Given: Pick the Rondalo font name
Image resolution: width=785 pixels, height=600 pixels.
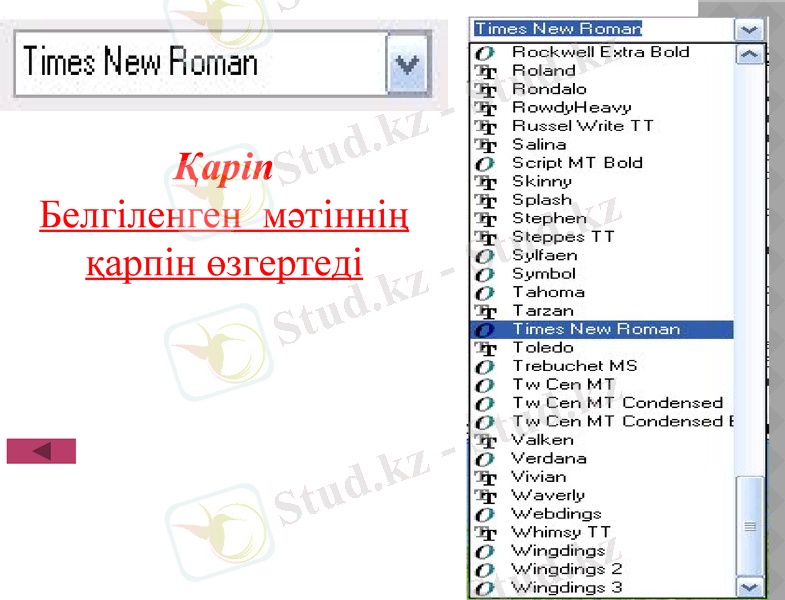Looking at the screenshot, I should point(549,89).
